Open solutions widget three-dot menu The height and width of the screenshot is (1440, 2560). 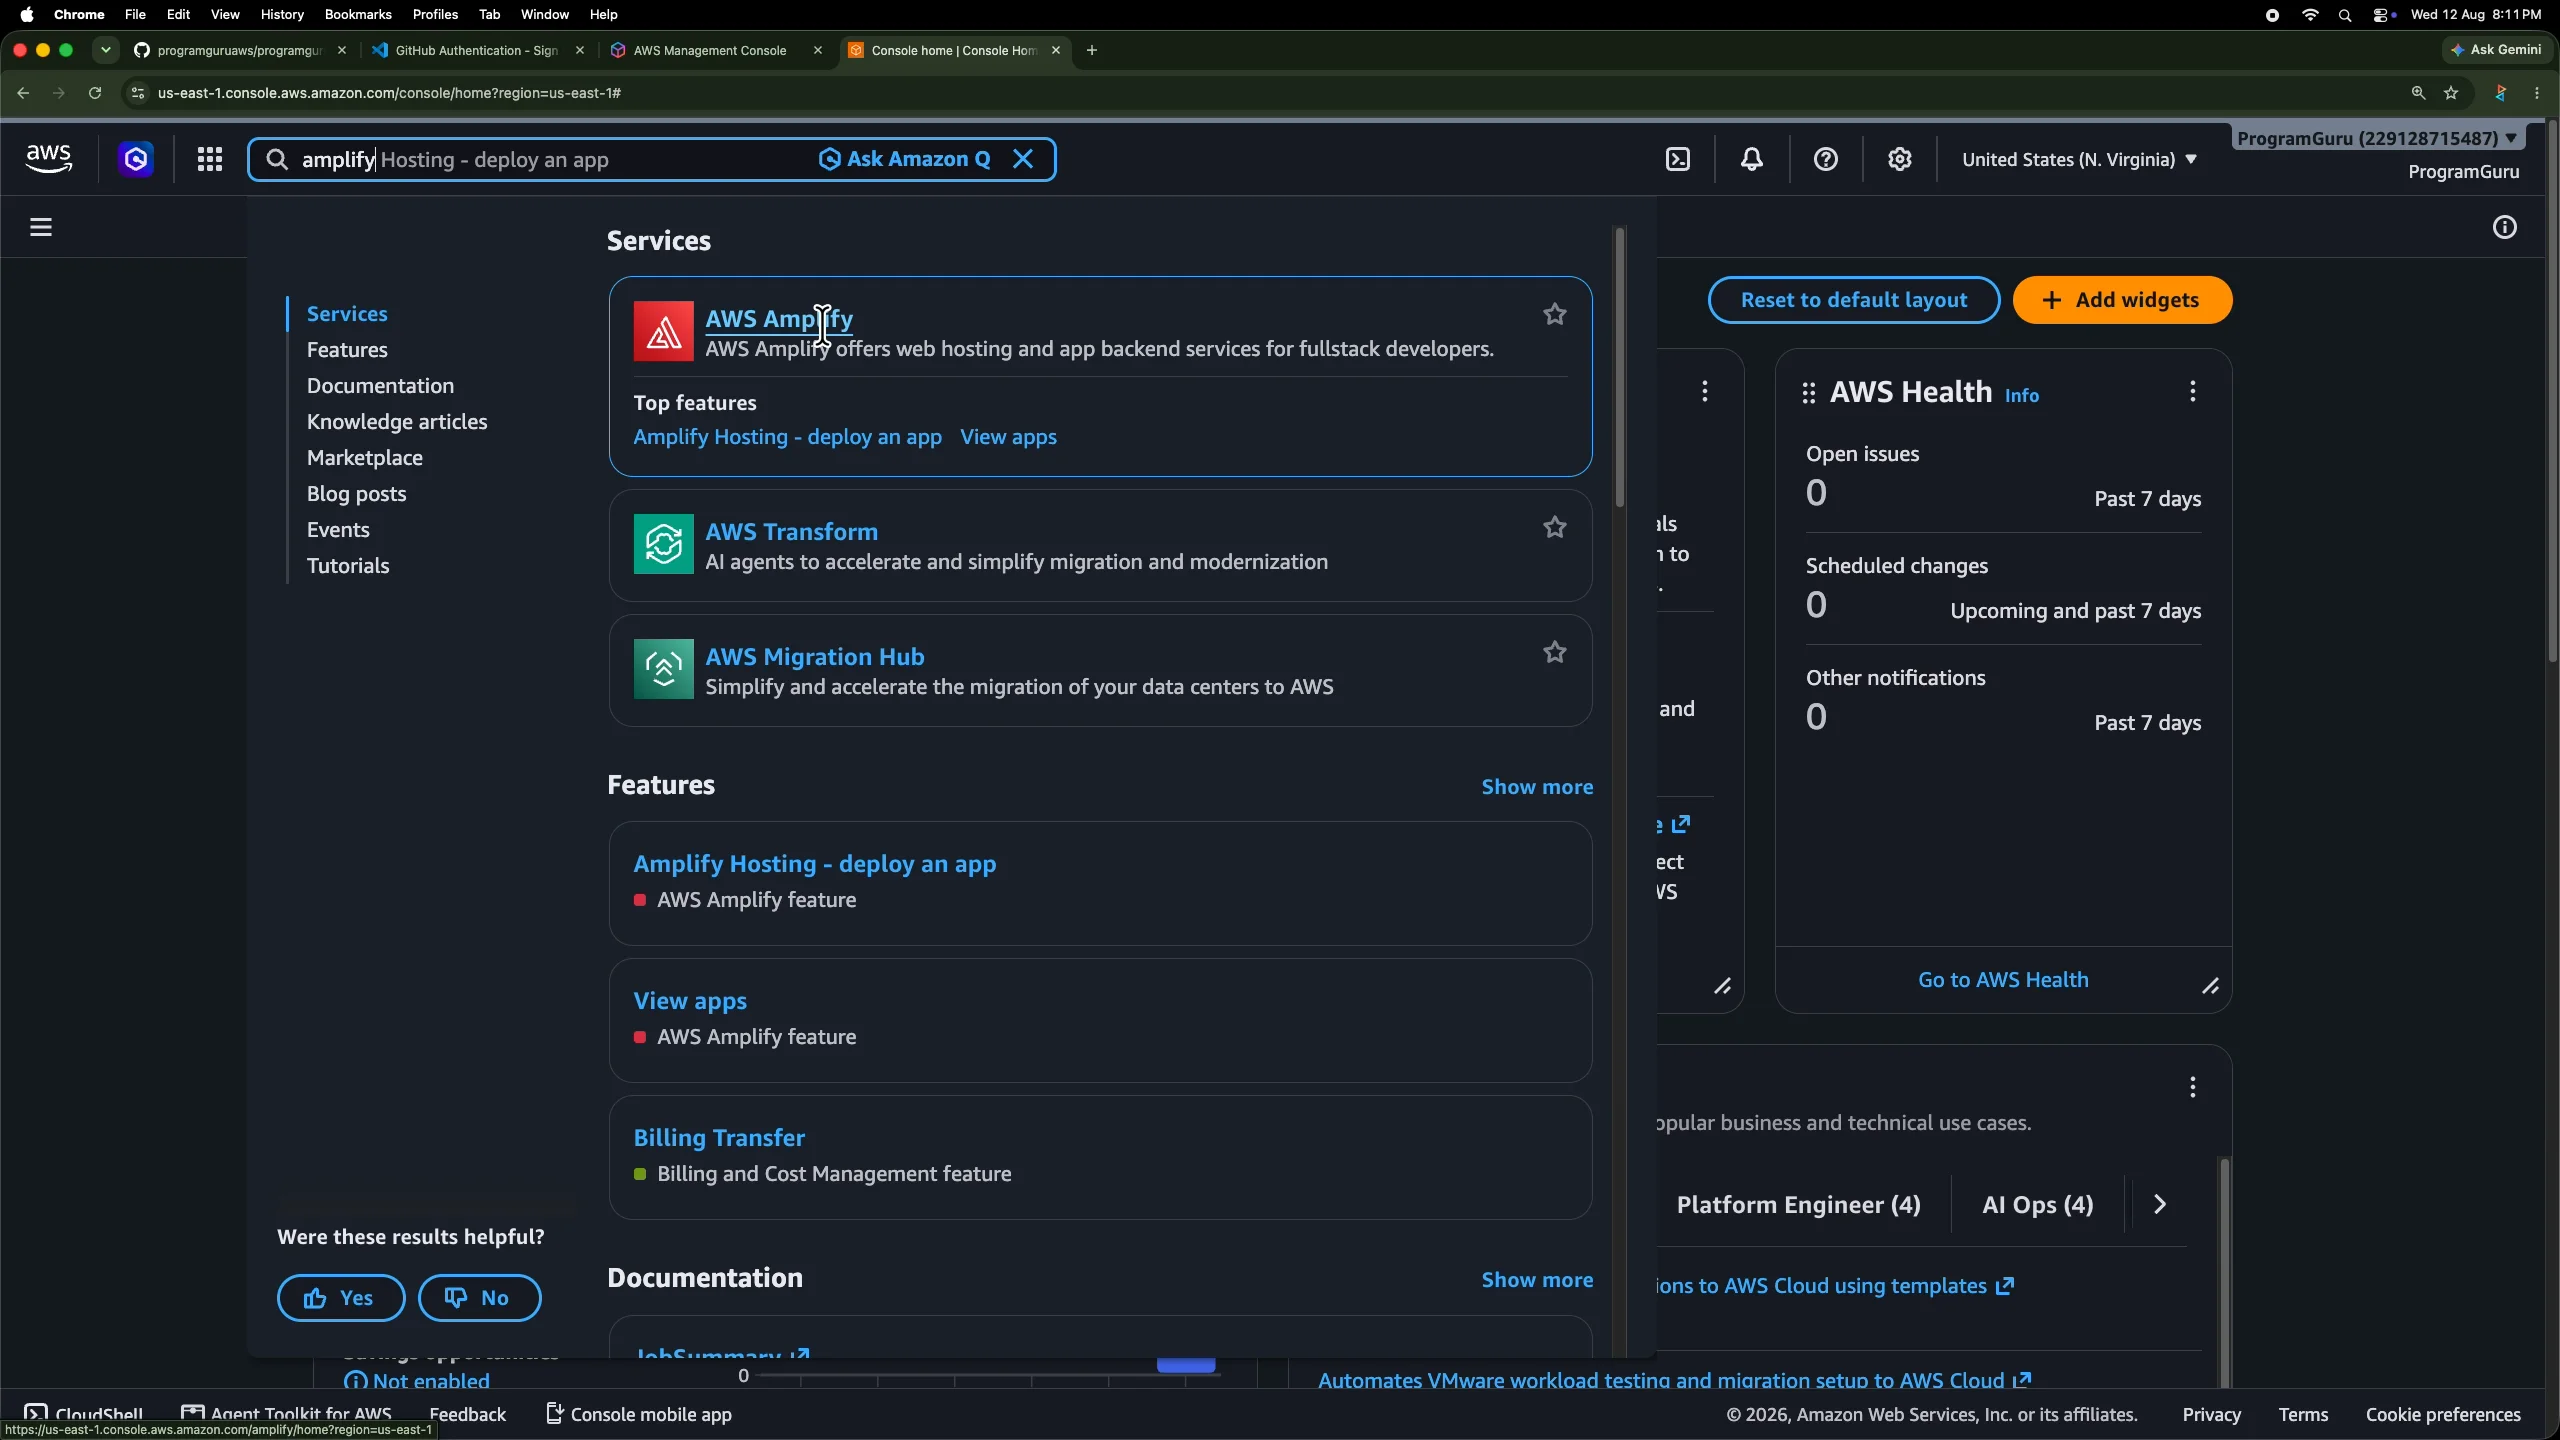pos(2193,1087)
